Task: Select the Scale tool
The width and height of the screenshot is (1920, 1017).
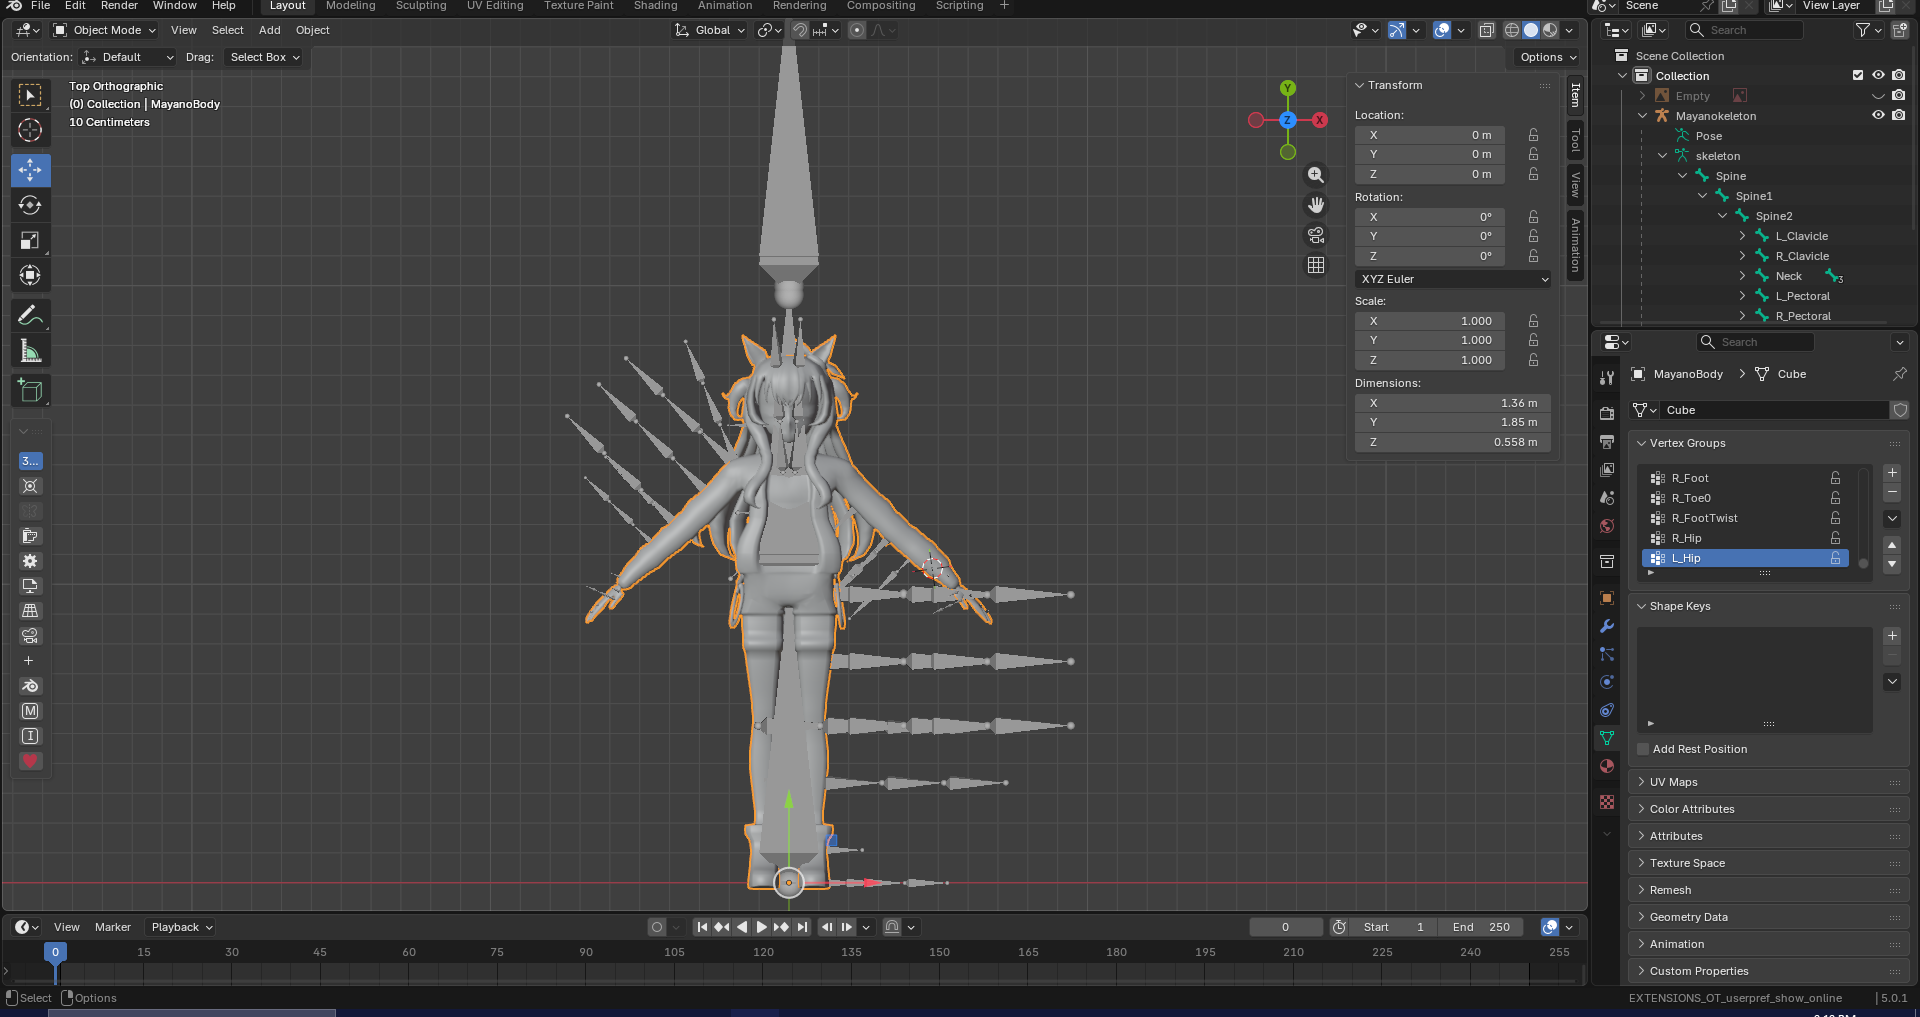Action: click(x=30, y=240)
